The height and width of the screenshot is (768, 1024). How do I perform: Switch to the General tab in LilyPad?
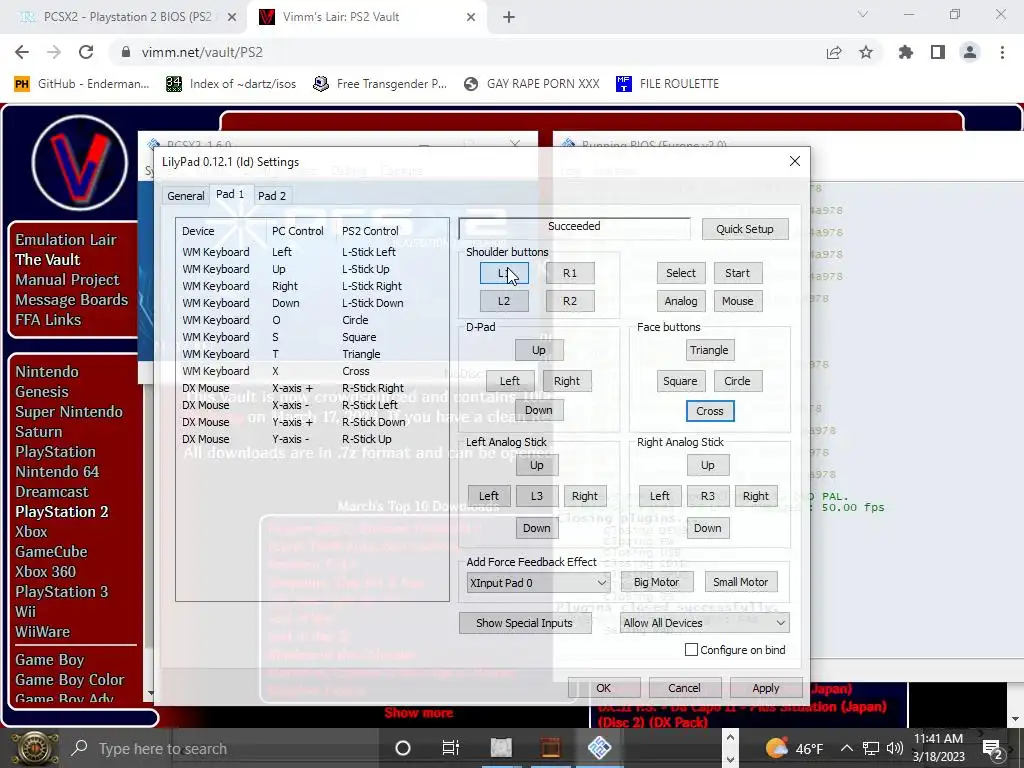pyautogui.click(x=185, y=196)
